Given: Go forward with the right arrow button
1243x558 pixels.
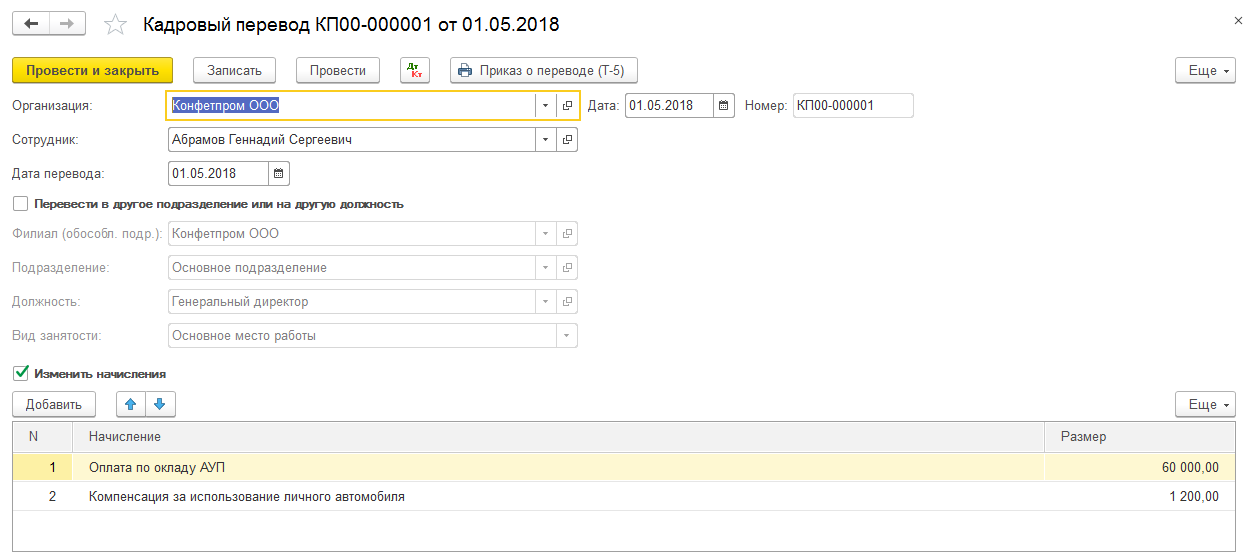Looking at the screenshot, I should pos(67,23).
